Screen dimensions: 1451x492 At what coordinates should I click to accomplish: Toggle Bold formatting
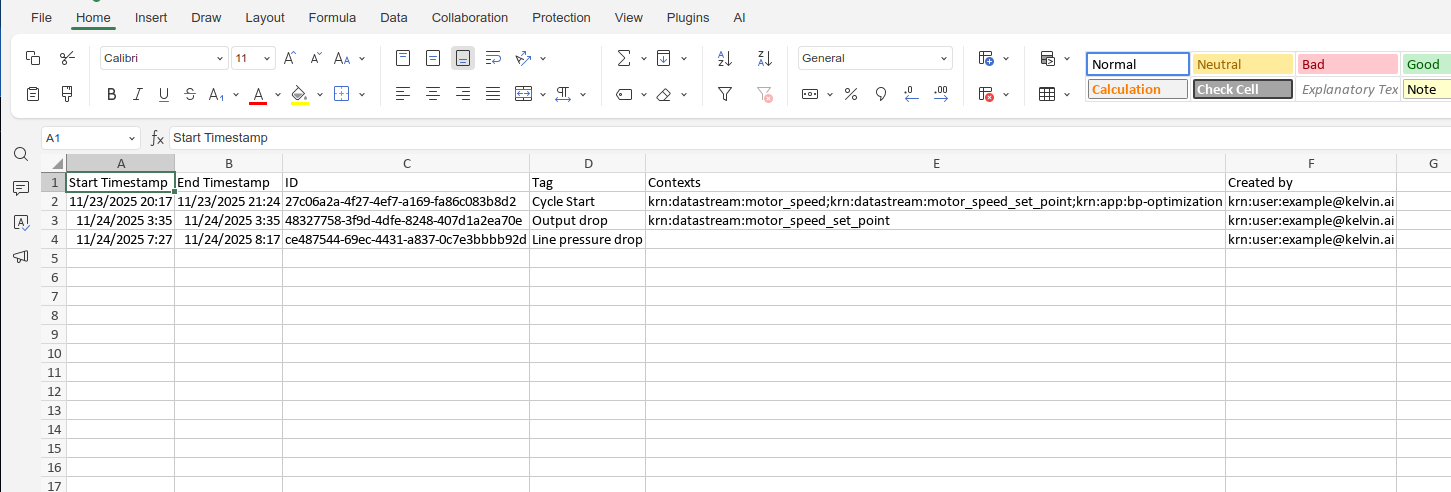pyautogui.click(x=111, y=94)
